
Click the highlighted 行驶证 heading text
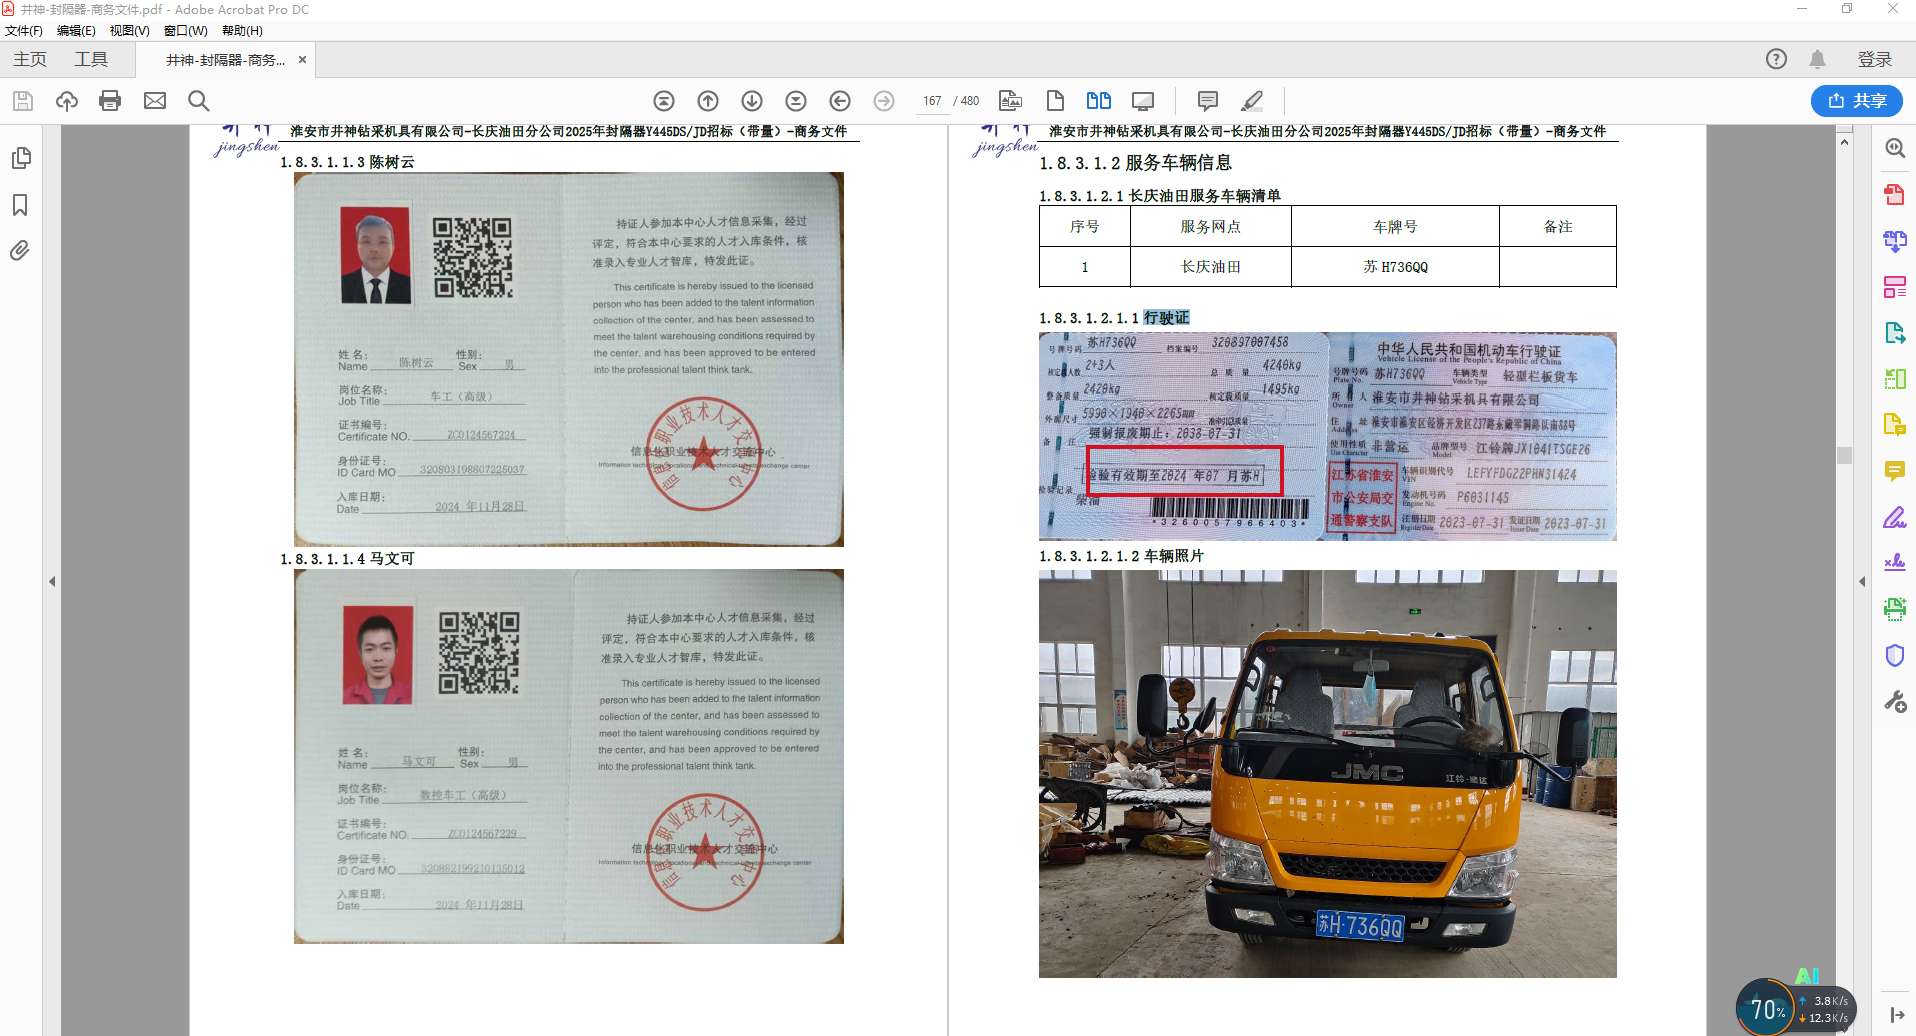coord(1166,318)
